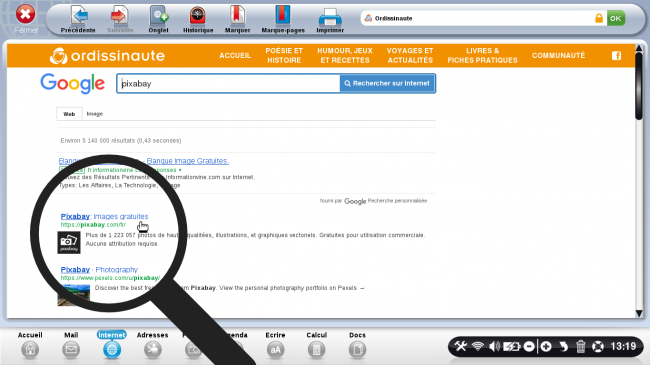Viewport: 650px width, 365px height.
Task: Open the ACCUEIL menu
Action: click(235, 56)
